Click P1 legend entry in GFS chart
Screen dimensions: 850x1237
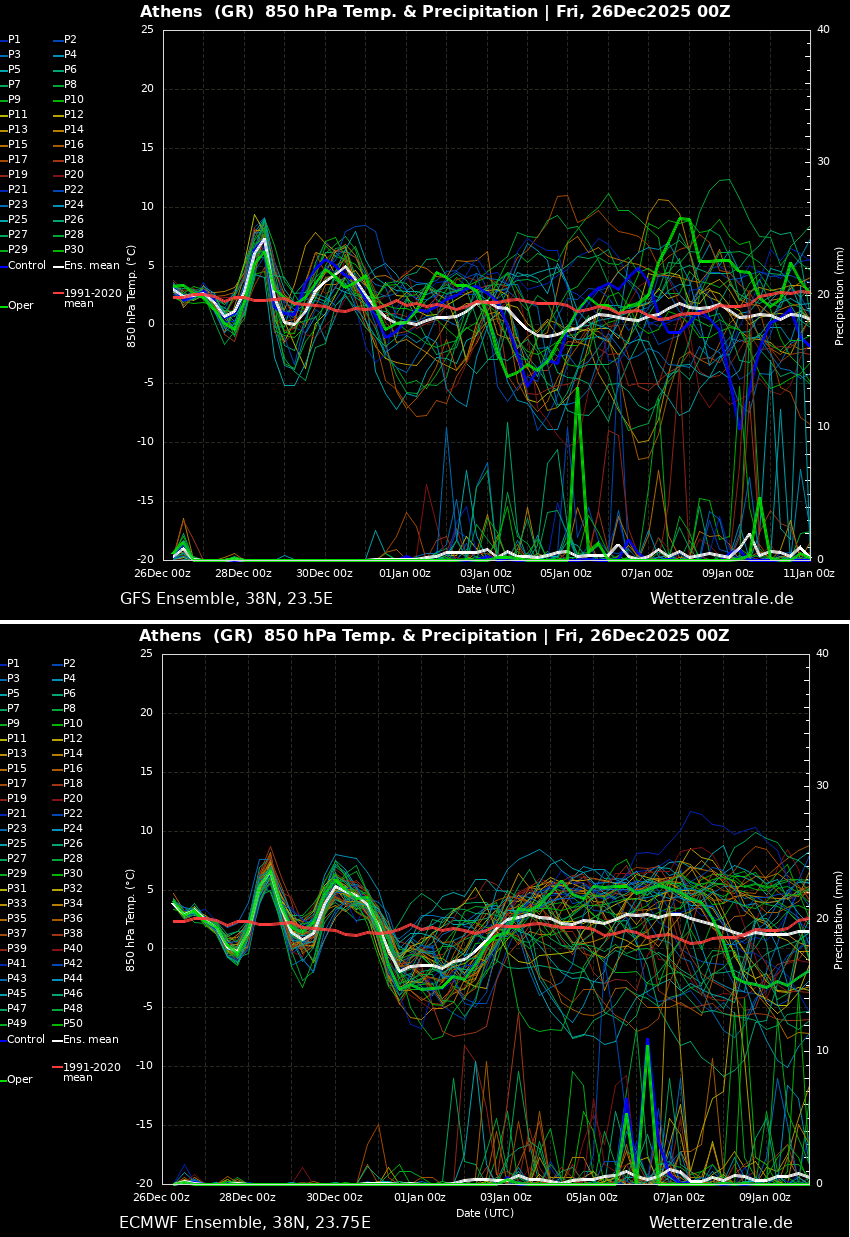14,40
